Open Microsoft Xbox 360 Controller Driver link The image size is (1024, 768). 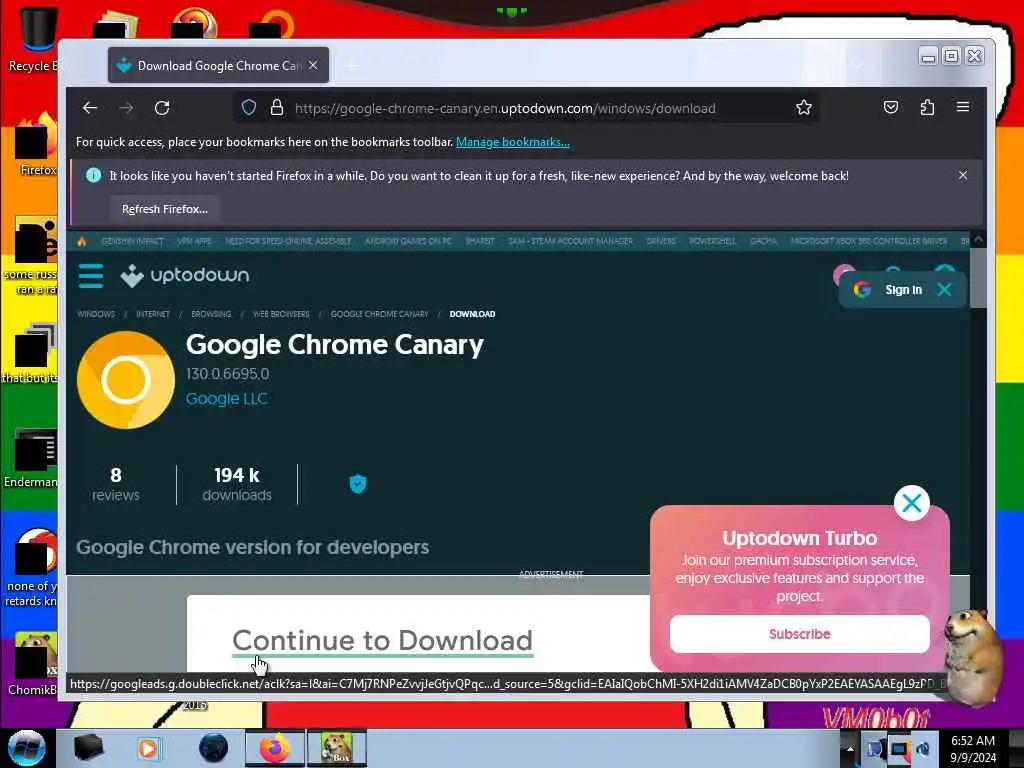(869, 241)
